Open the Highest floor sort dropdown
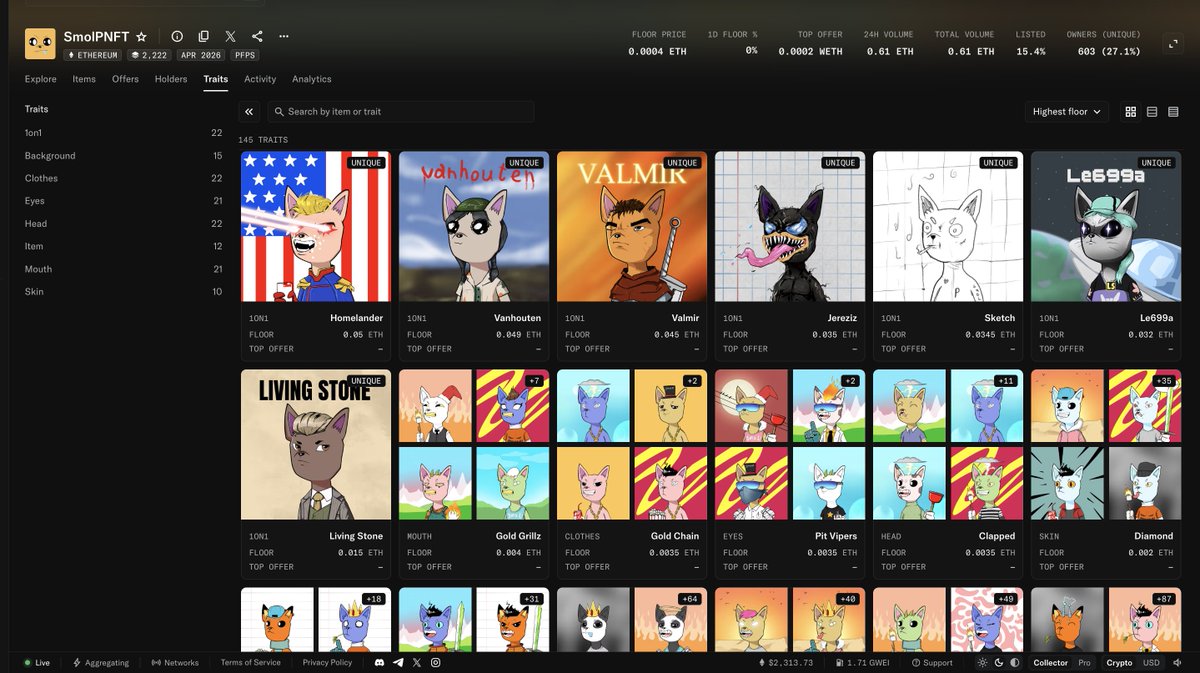Screen dimensions: 1200x673 click(1067, 112)
